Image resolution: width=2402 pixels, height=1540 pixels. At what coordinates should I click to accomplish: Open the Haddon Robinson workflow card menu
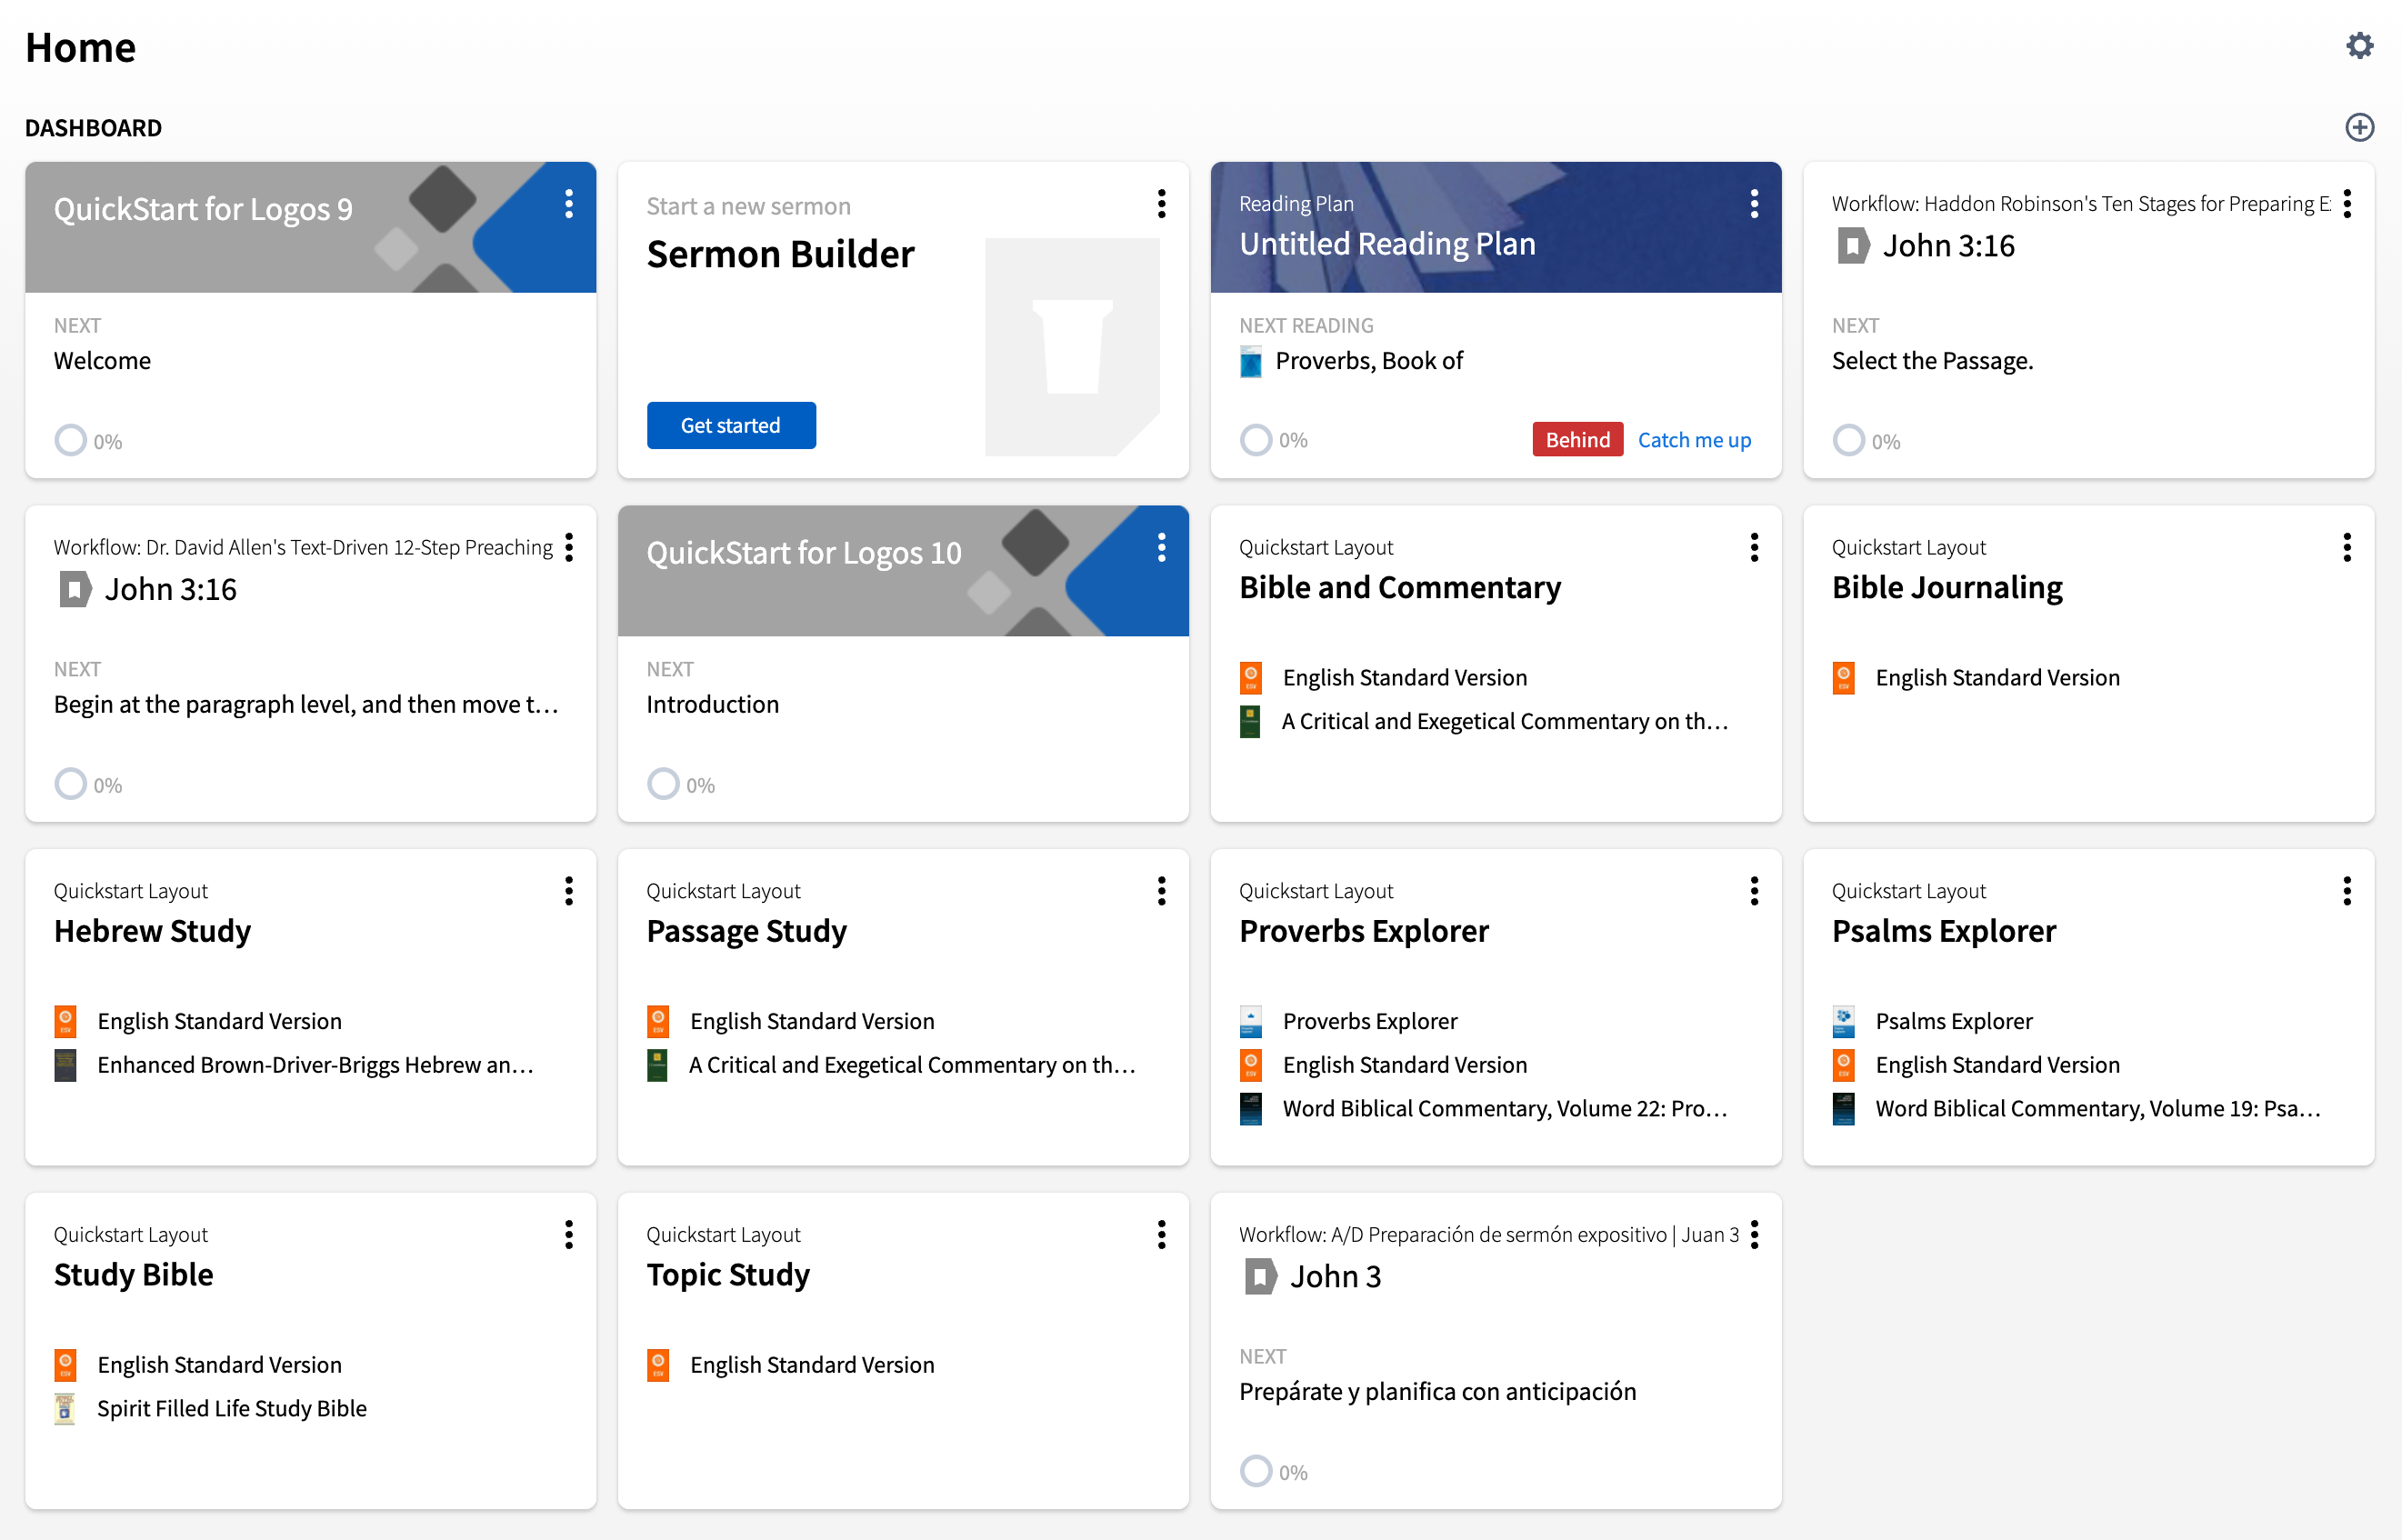click(2347, 204)
